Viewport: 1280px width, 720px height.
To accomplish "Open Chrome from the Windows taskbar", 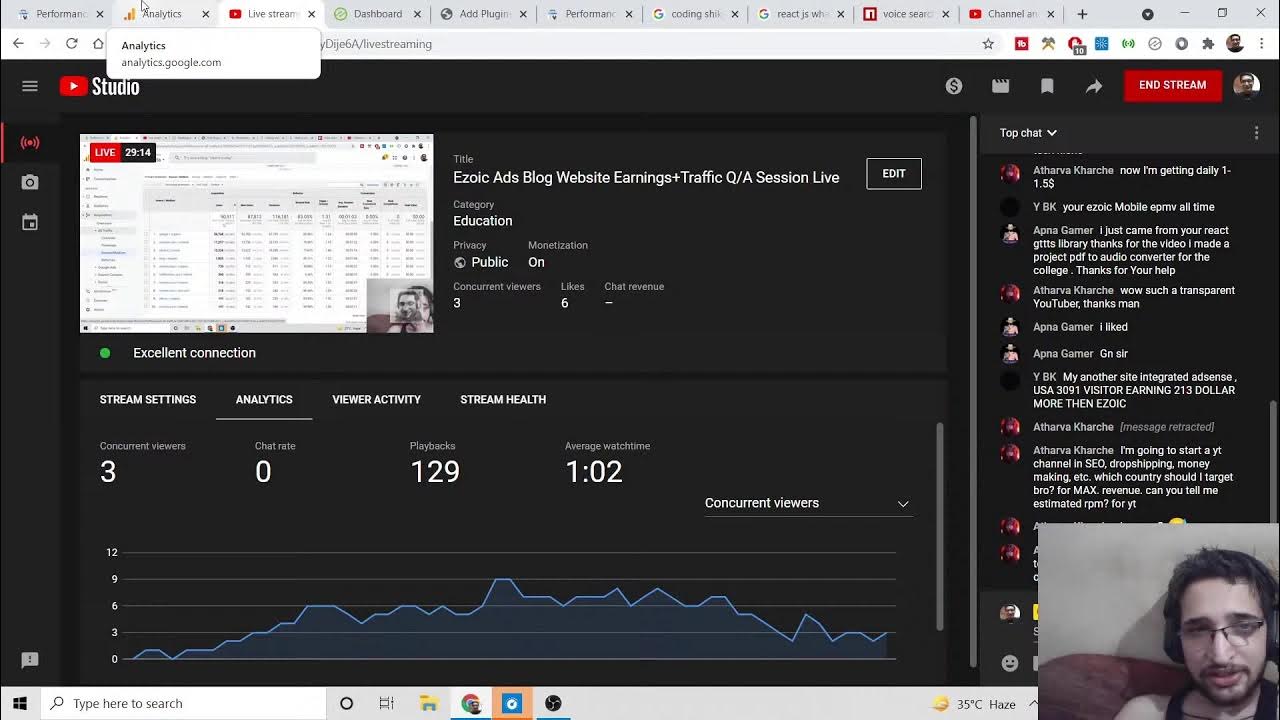I will click(470, 703).
